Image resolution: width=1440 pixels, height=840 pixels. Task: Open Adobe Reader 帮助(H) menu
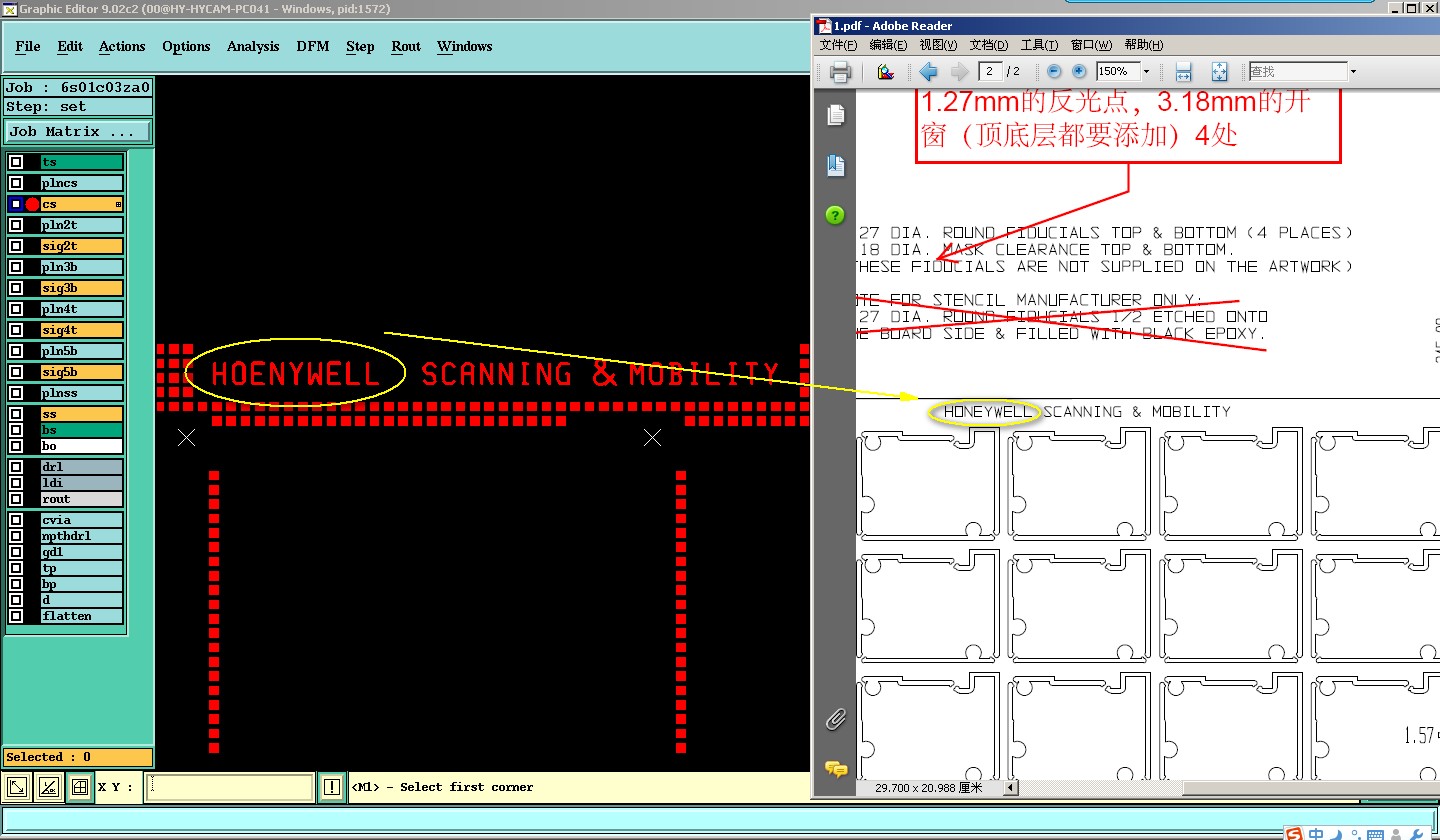[1143, 45]
